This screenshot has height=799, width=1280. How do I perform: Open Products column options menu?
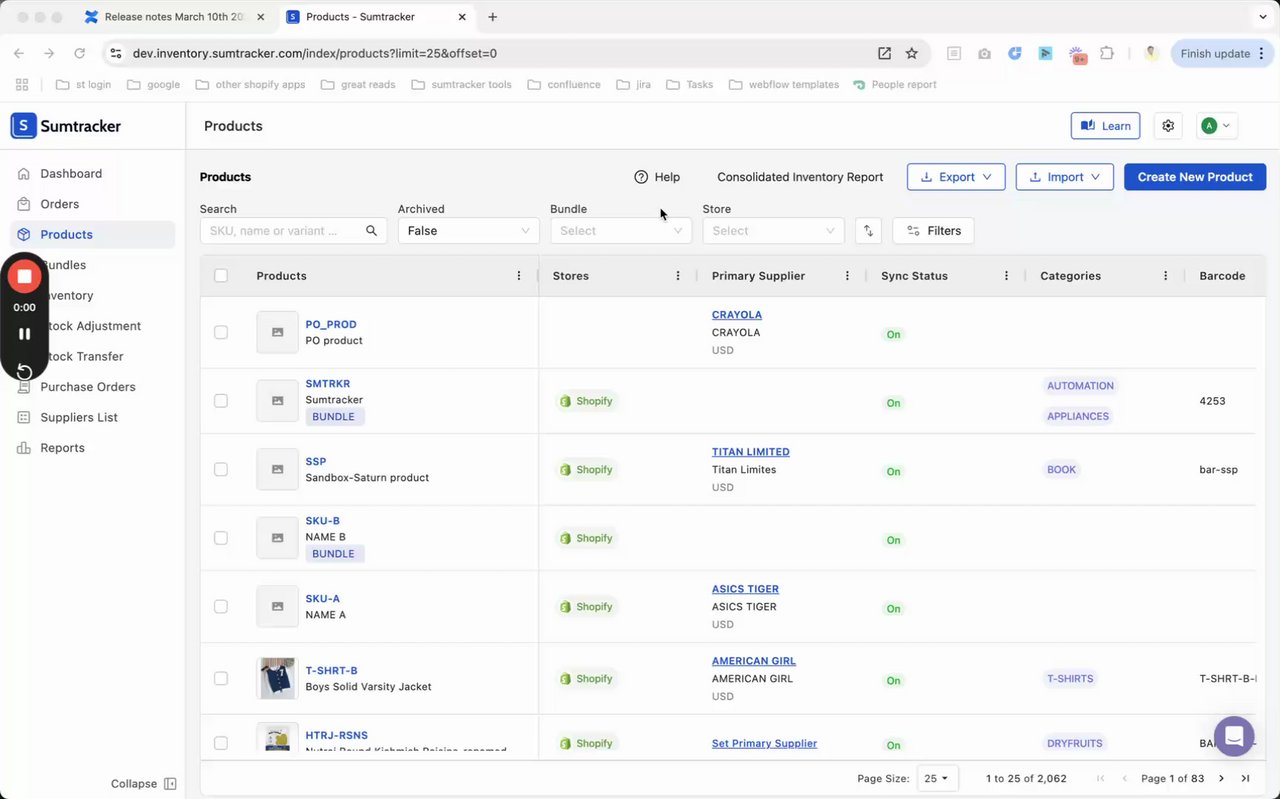coord(518,276)
